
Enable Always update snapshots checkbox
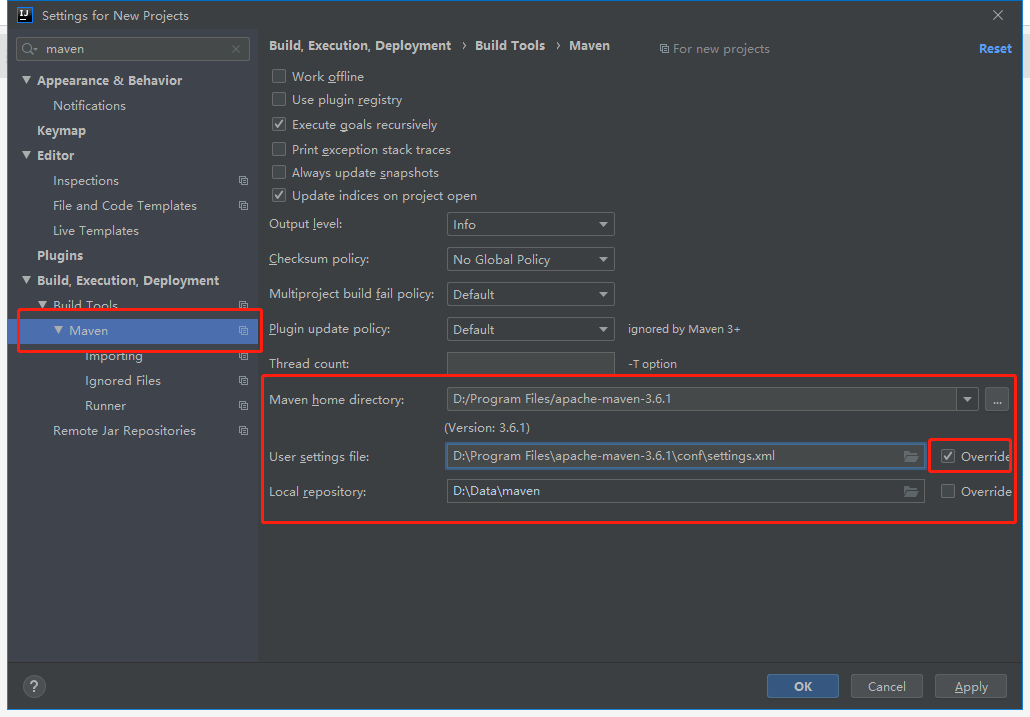[279, 172]
